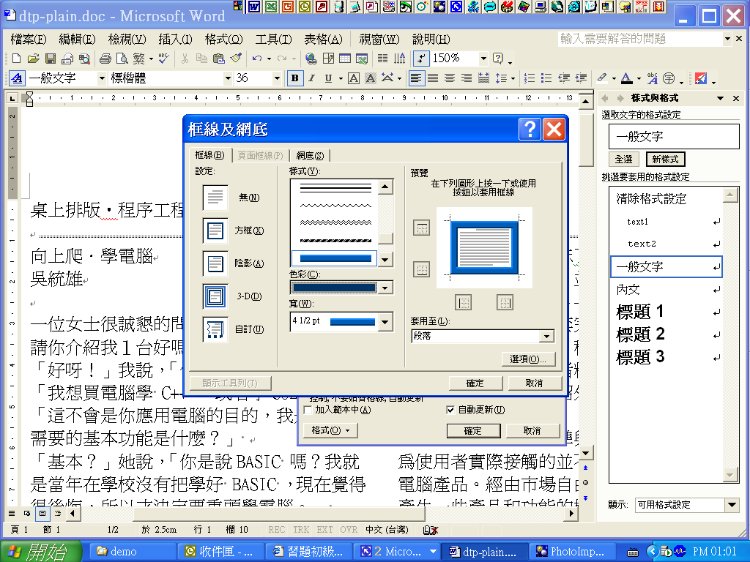Activate the Format Painter brush
The image size is (750, 562).
pos(236,58)
